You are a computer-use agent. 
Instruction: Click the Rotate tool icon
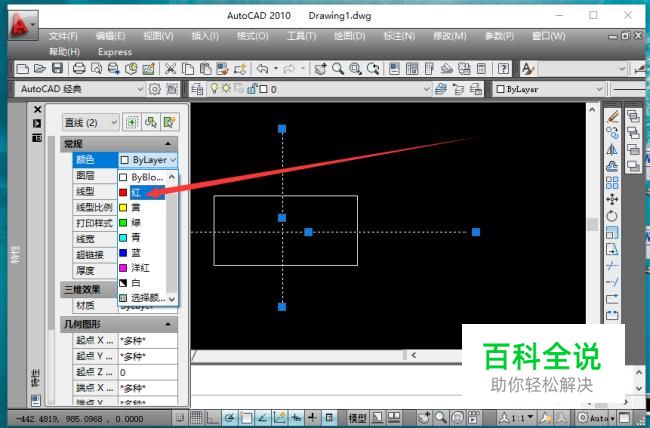click(x=612, y=216)
